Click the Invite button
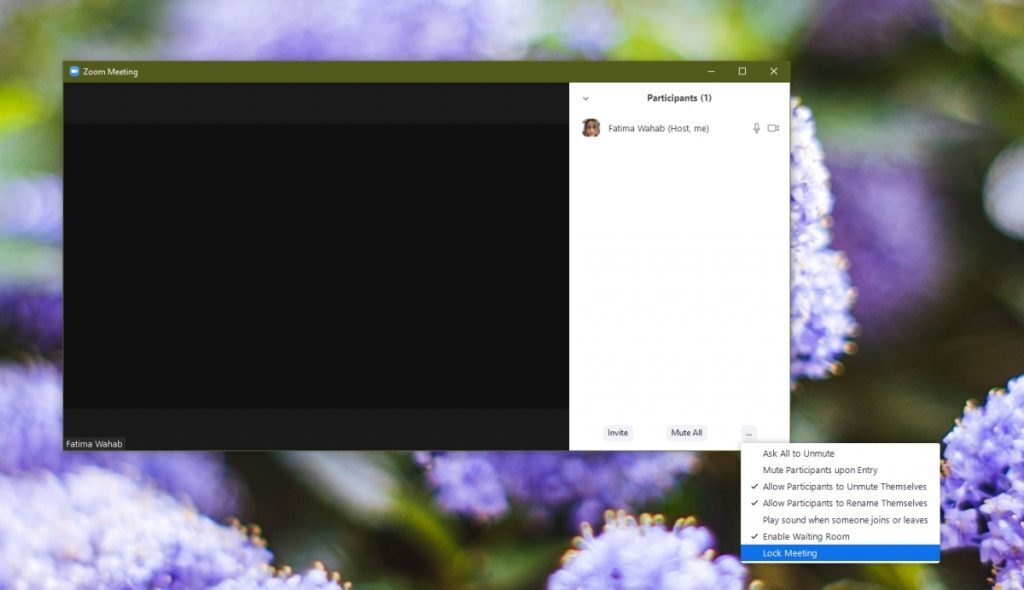The height and width of the screenshot is (590, 1024). point(618,433)
